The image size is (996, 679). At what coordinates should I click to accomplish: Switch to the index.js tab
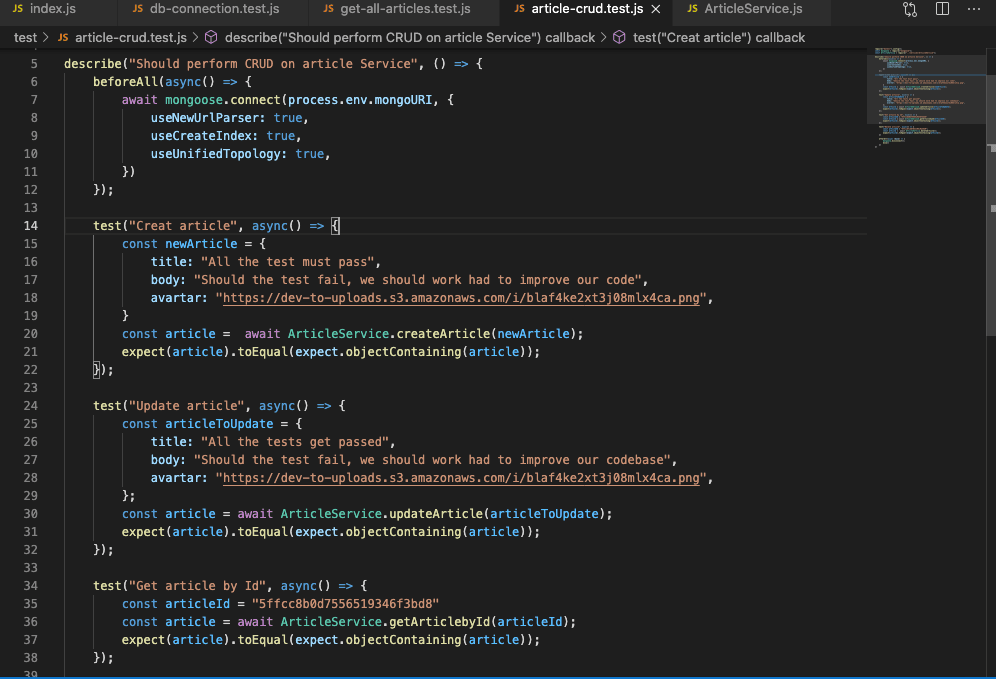point(52,9)
